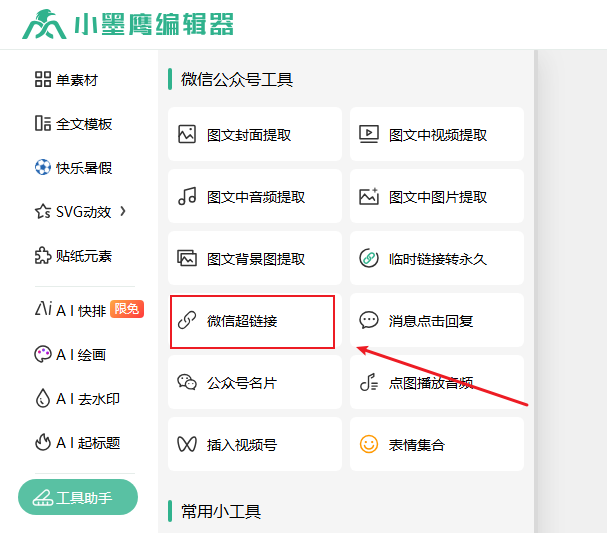
Task: Click the 临时链接转永久 green link icon
Action: click(x=369, y=258)
